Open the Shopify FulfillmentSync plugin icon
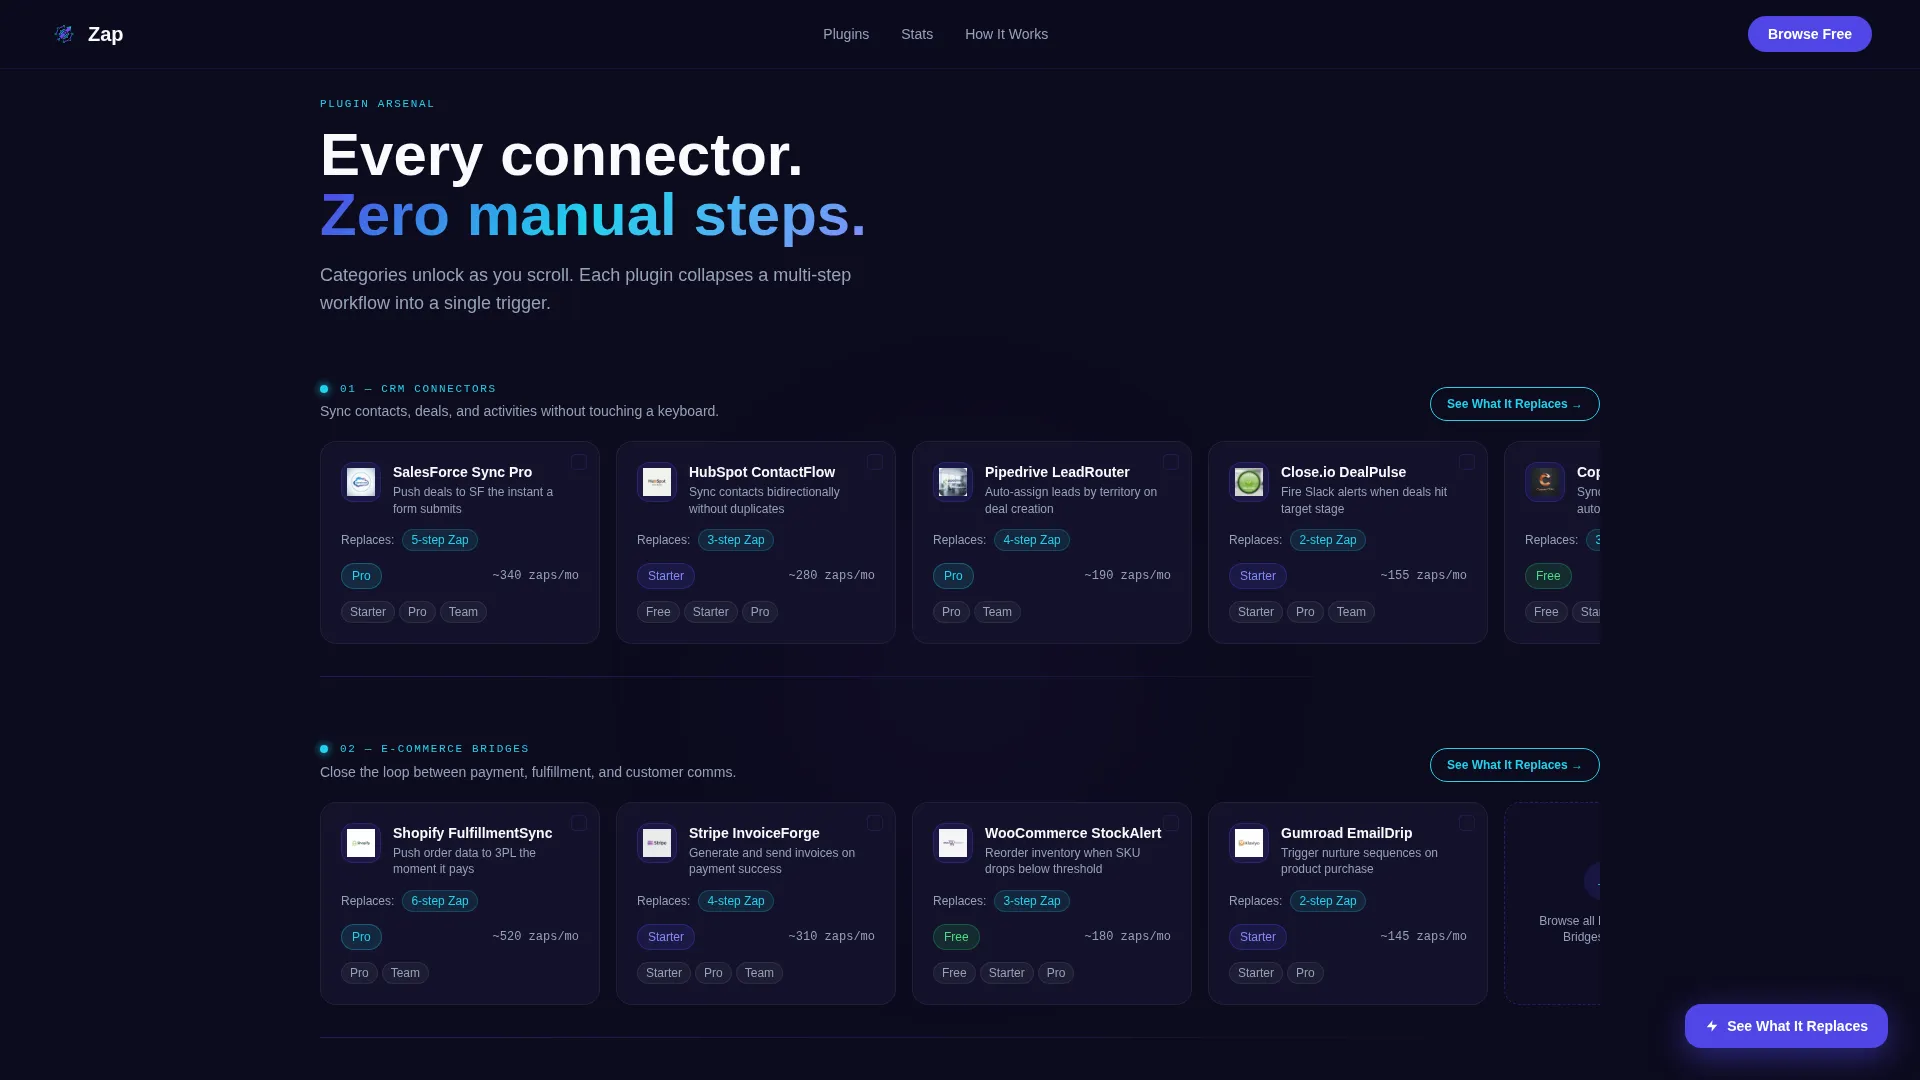Screen dimensions: 1920x1080 click(361, 843)
